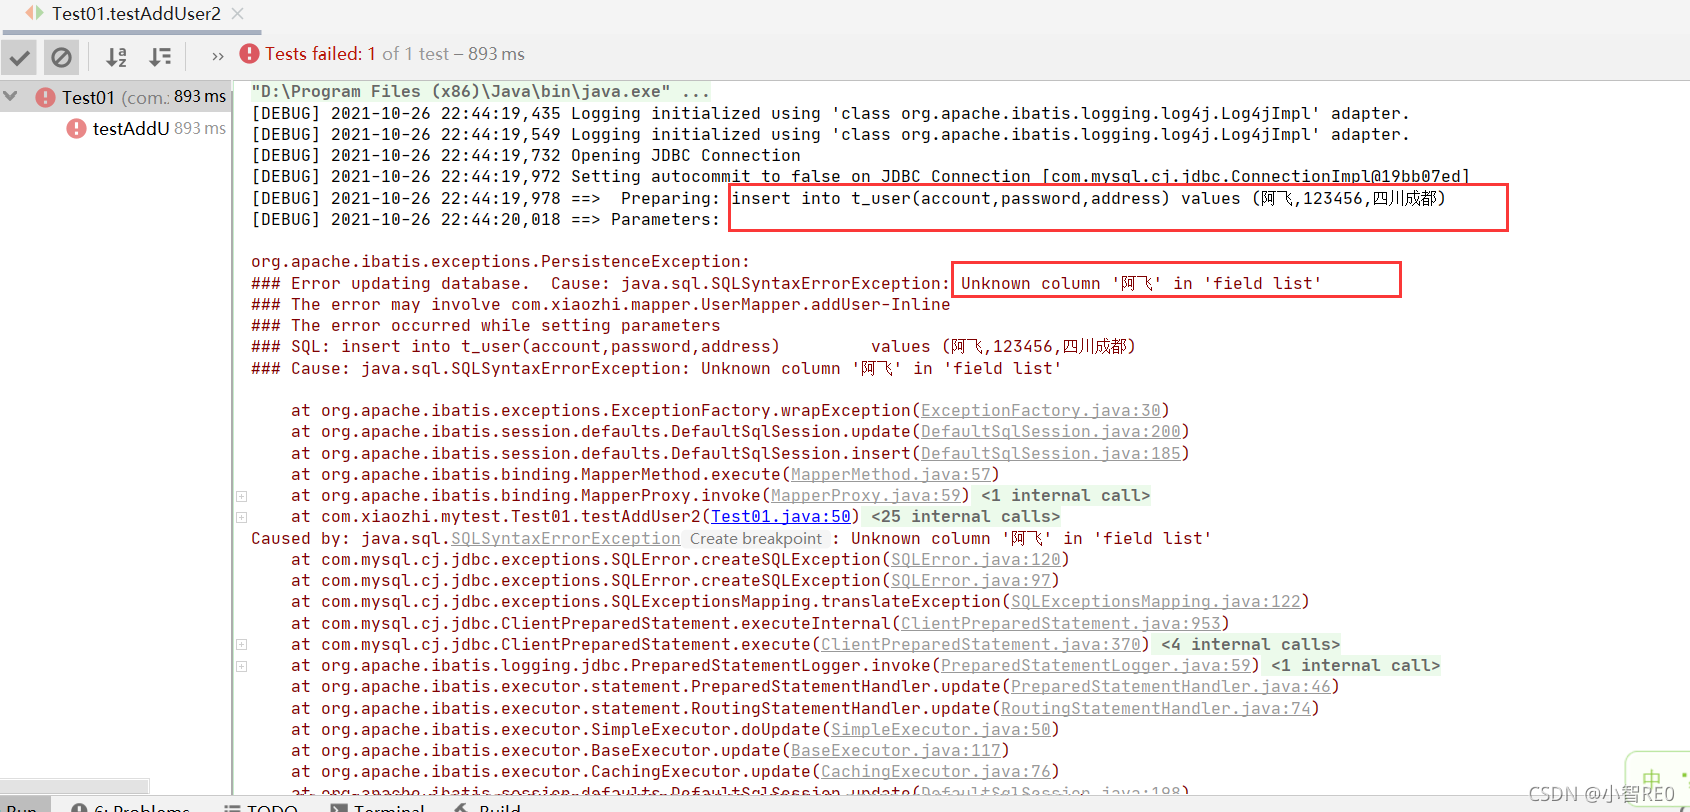
Task: Expand the fold marker beside ClientPreparedStatement.execute line
Action: (x=241, y=645)
